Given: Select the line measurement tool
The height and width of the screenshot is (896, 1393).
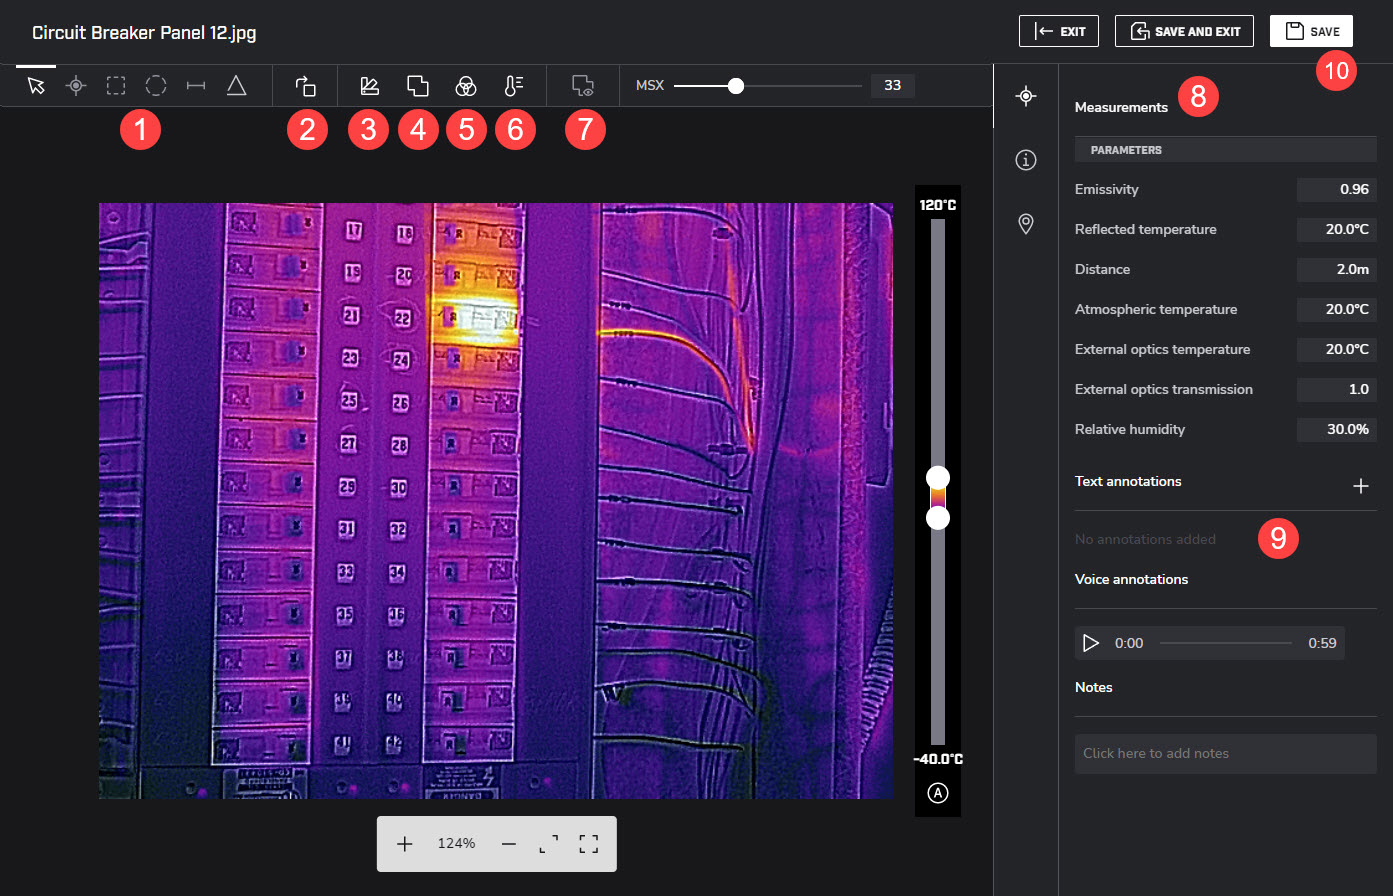Looking at the screenshot, I should click(196, 86).
